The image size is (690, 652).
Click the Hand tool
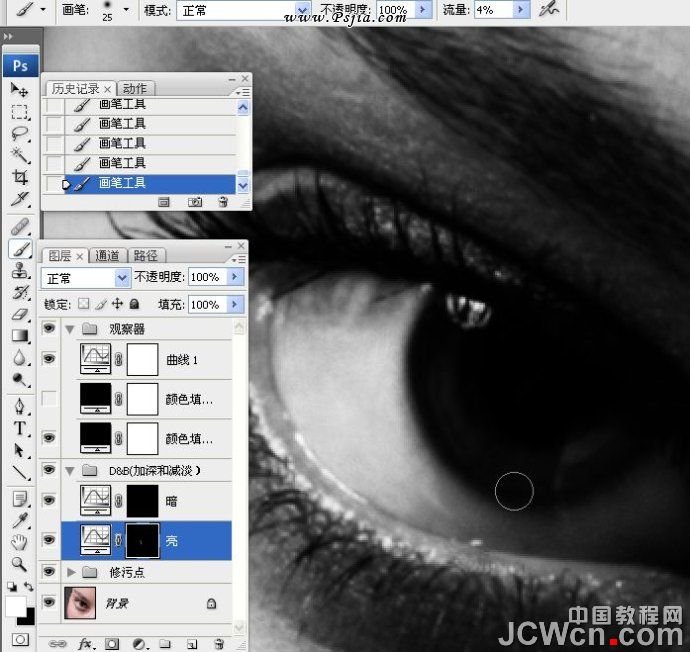point(19,542)
